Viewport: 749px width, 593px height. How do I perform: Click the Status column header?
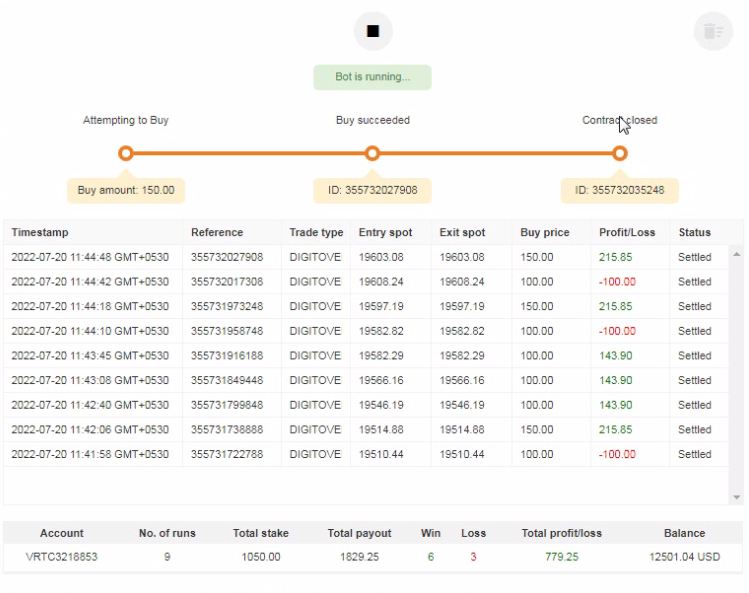point(694,232)
